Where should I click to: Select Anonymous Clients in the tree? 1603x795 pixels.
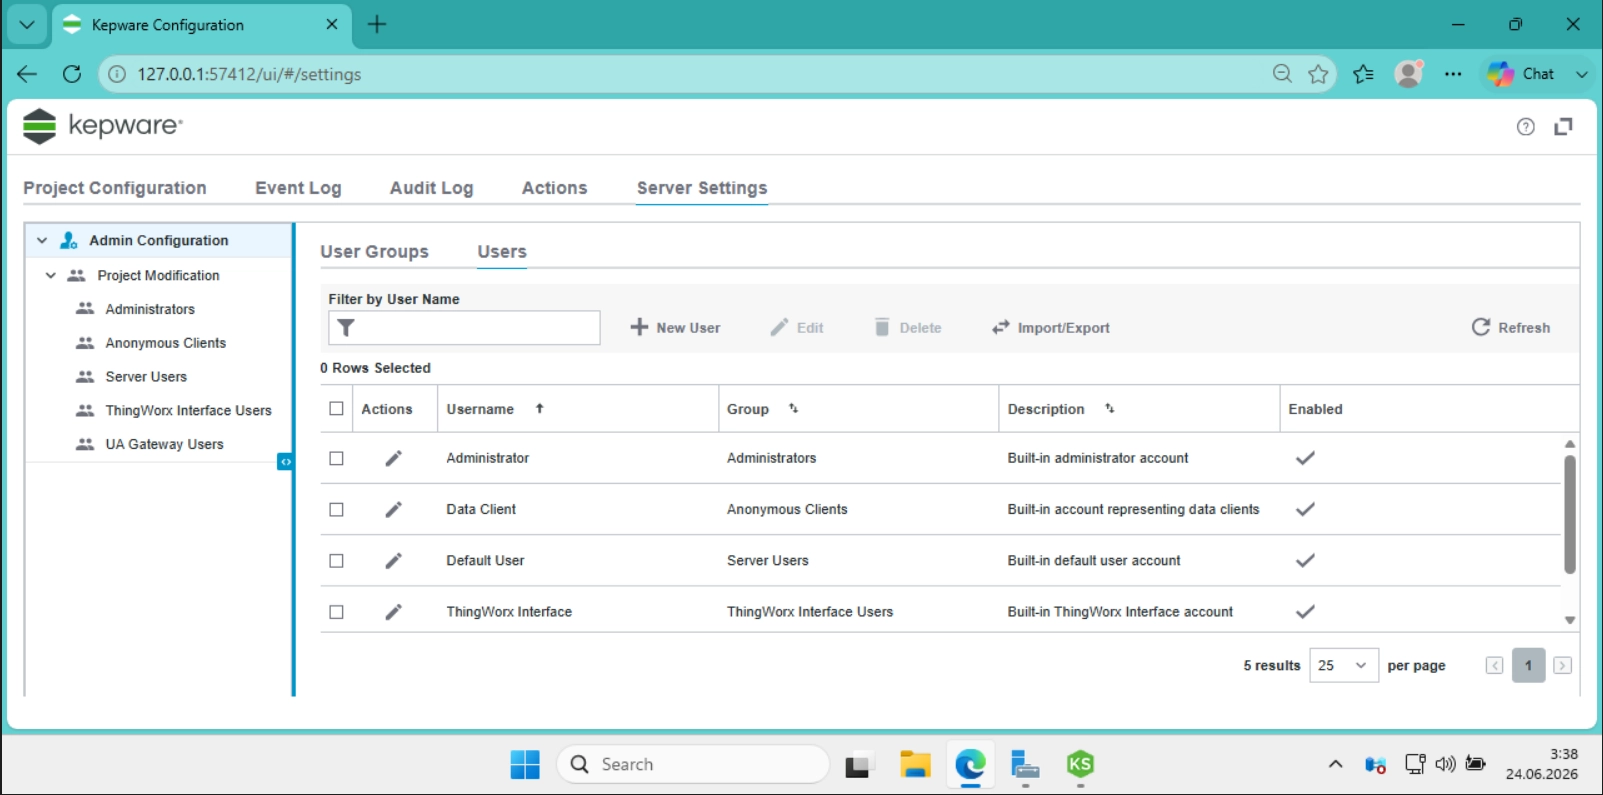(x=166, y=343)
